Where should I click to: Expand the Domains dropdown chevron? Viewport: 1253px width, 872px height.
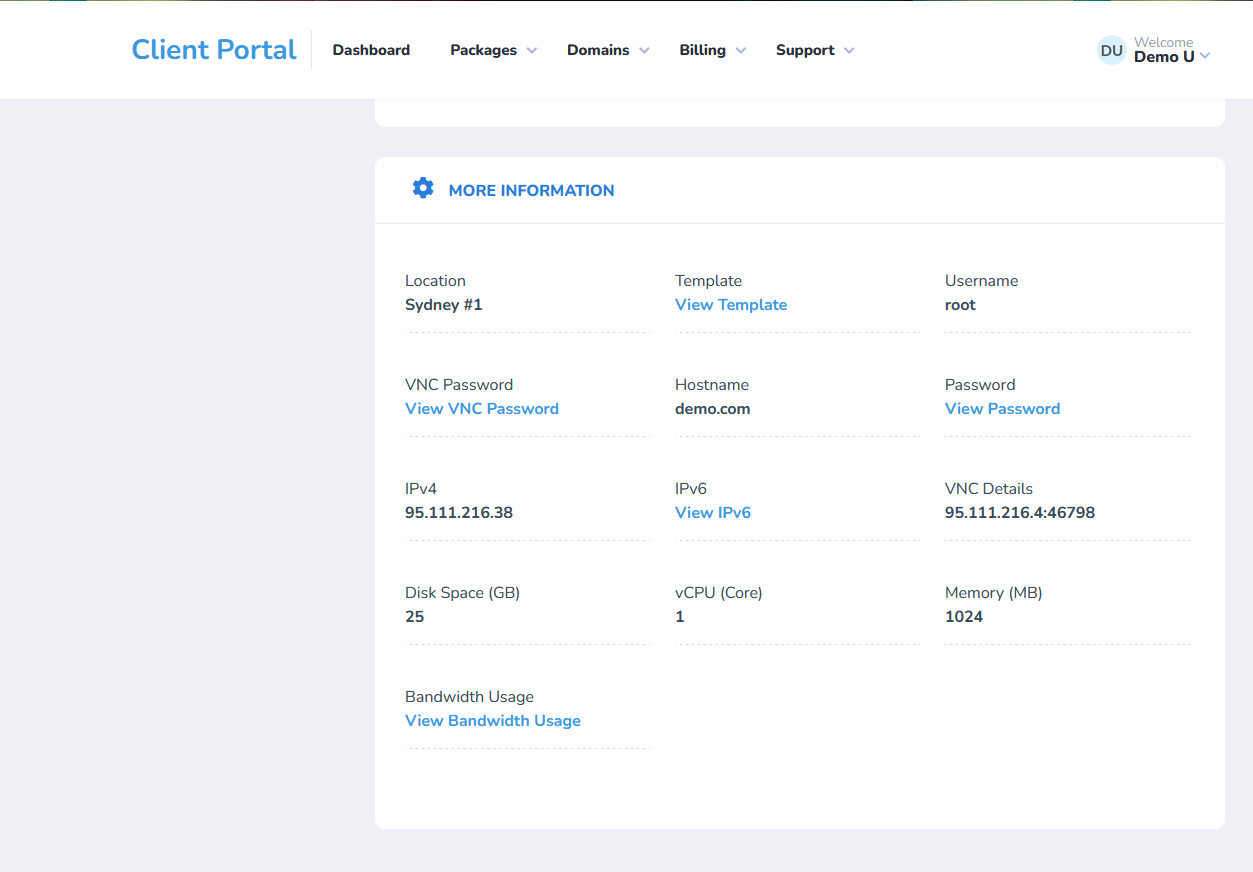click(x=644, y=51)
